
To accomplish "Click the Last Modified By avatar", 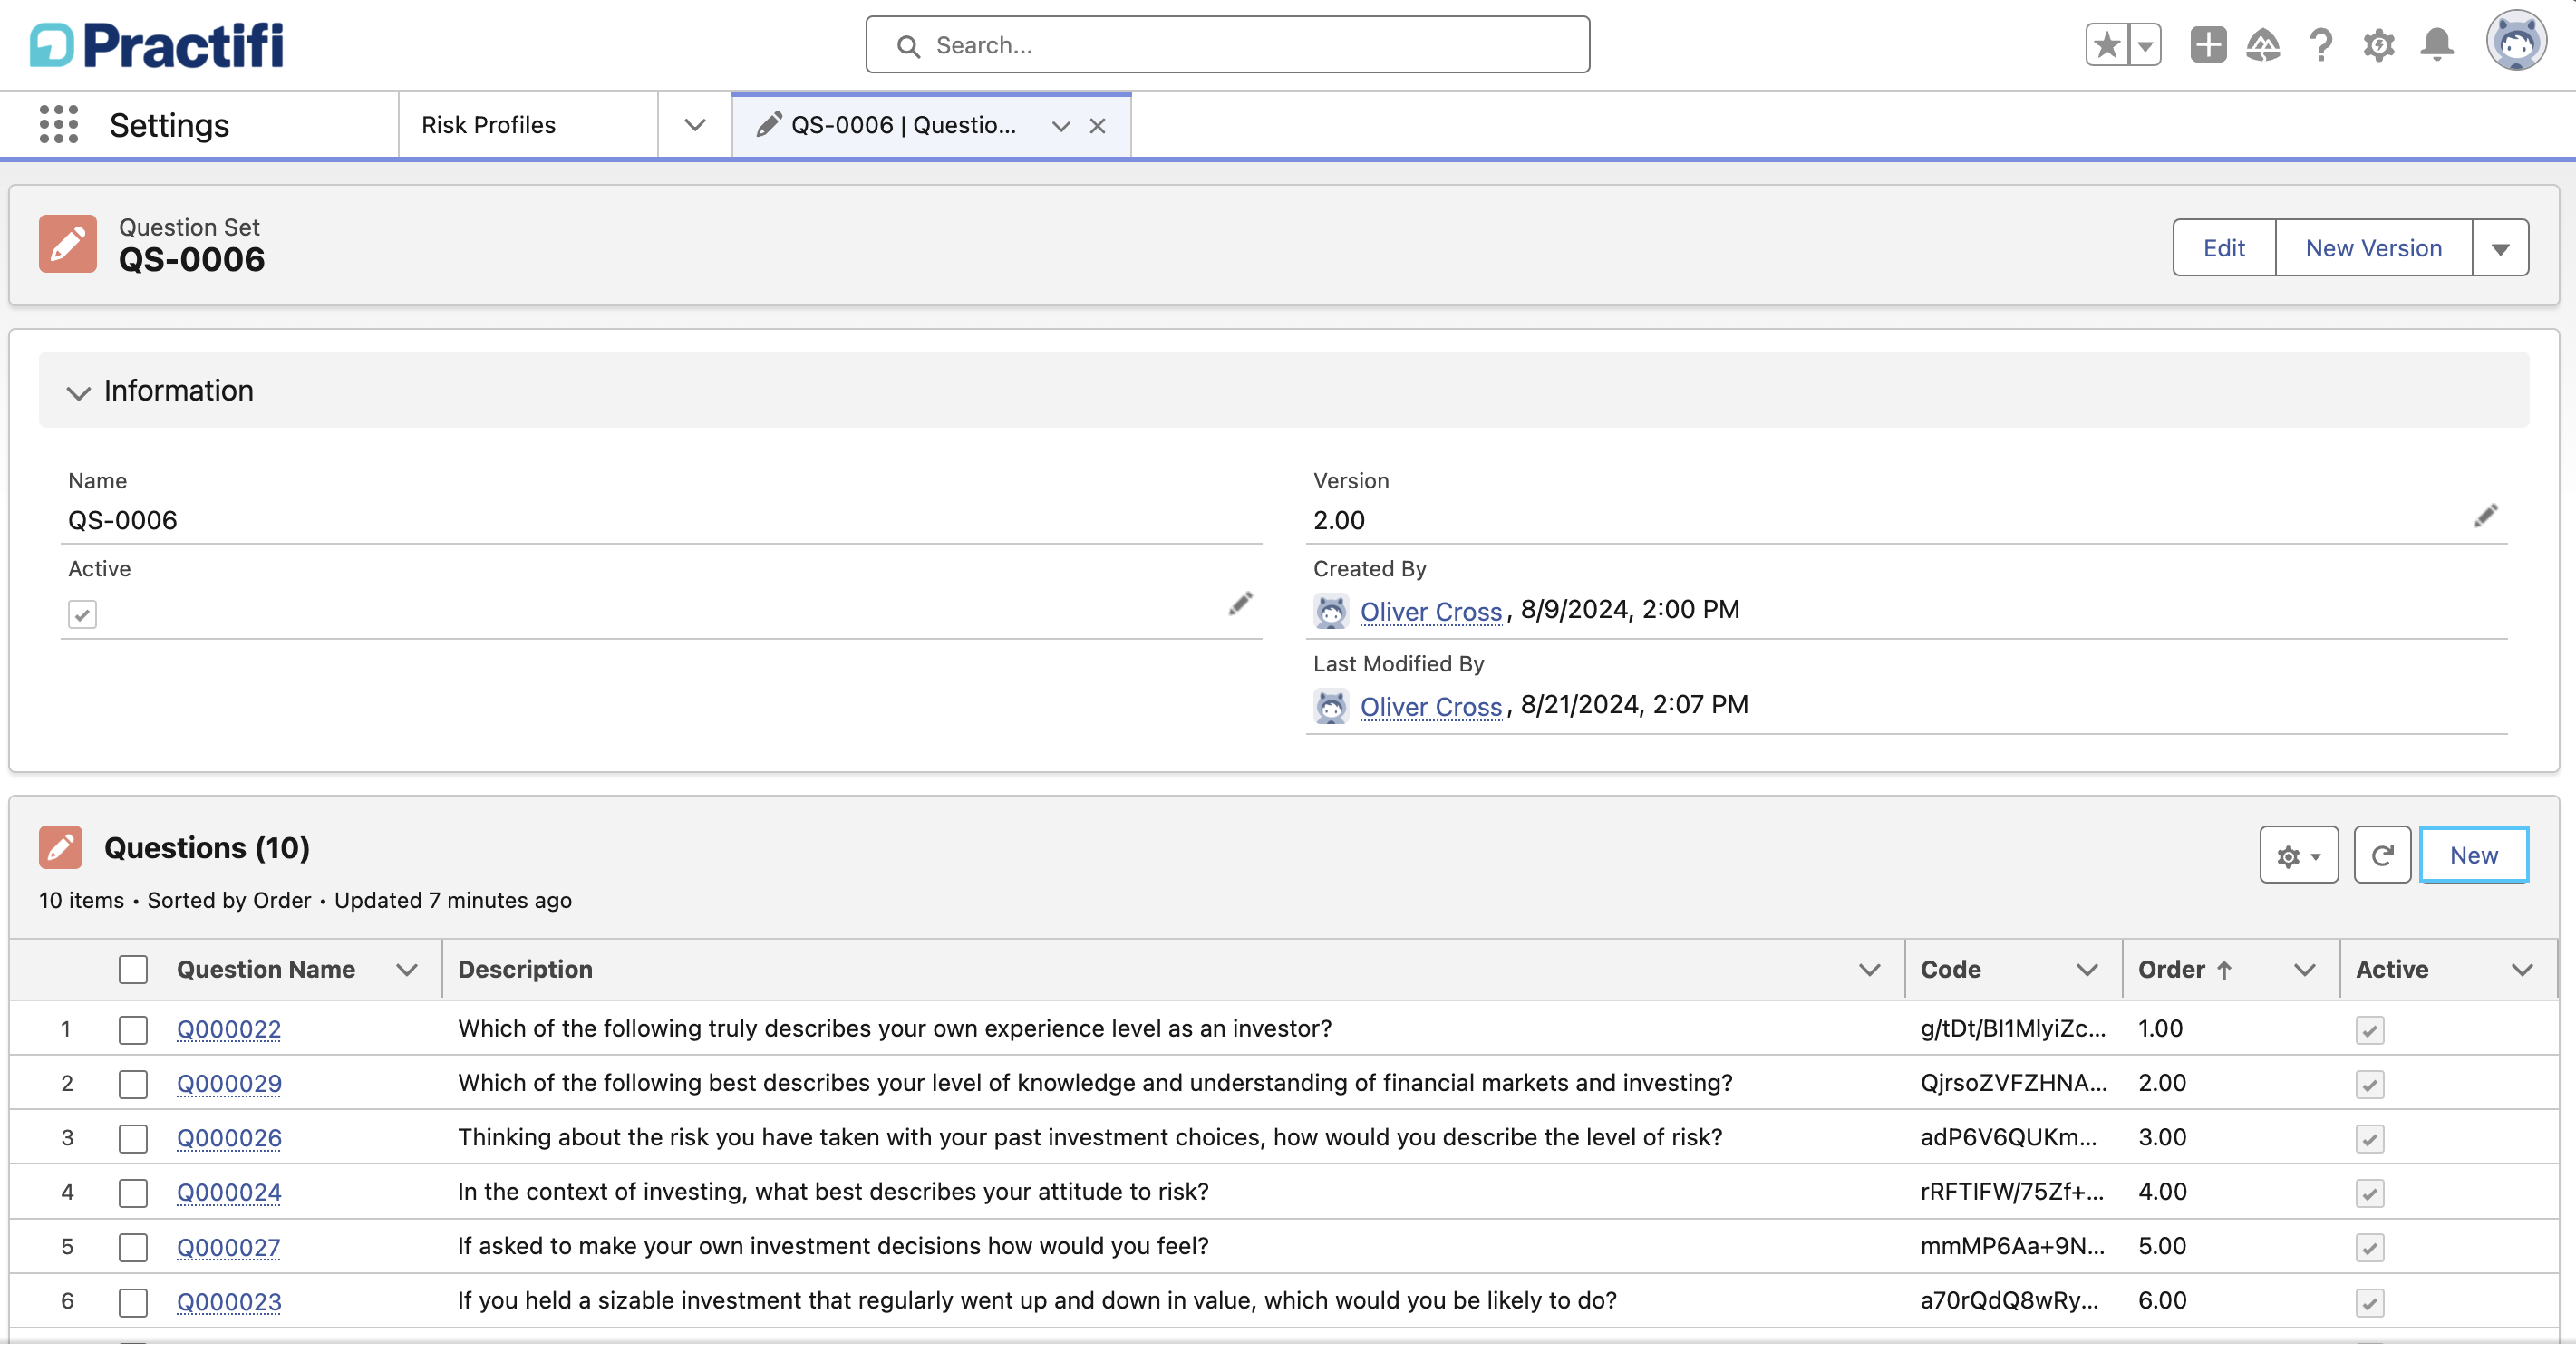I will (1331, 707).
